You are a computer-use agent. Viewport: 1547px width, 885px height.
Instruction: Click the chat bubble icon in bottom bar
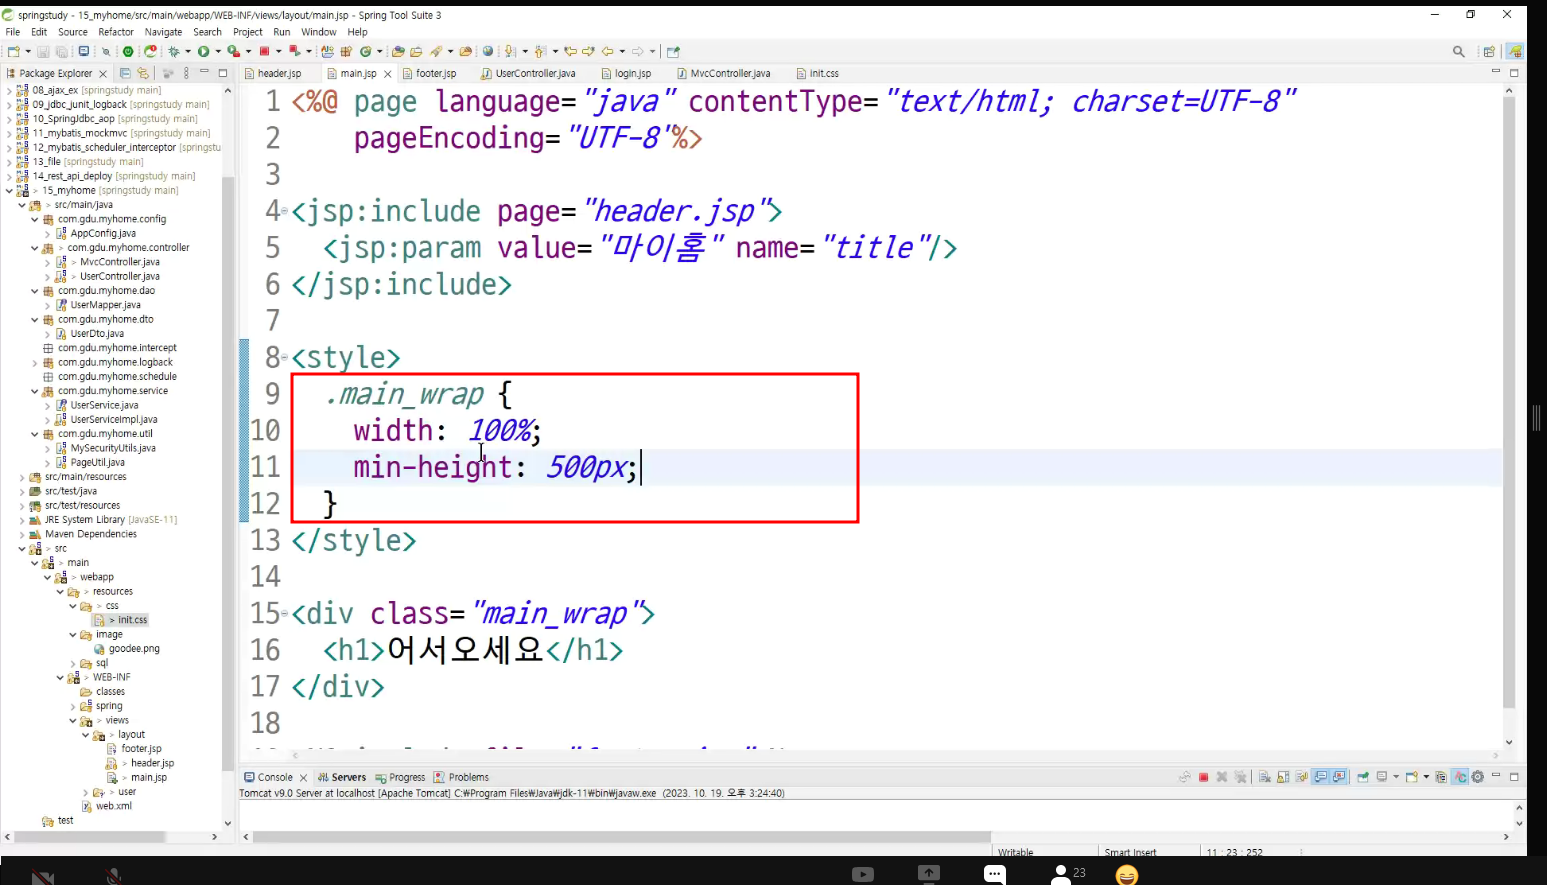pyautogui.click(x=994, y=874)
